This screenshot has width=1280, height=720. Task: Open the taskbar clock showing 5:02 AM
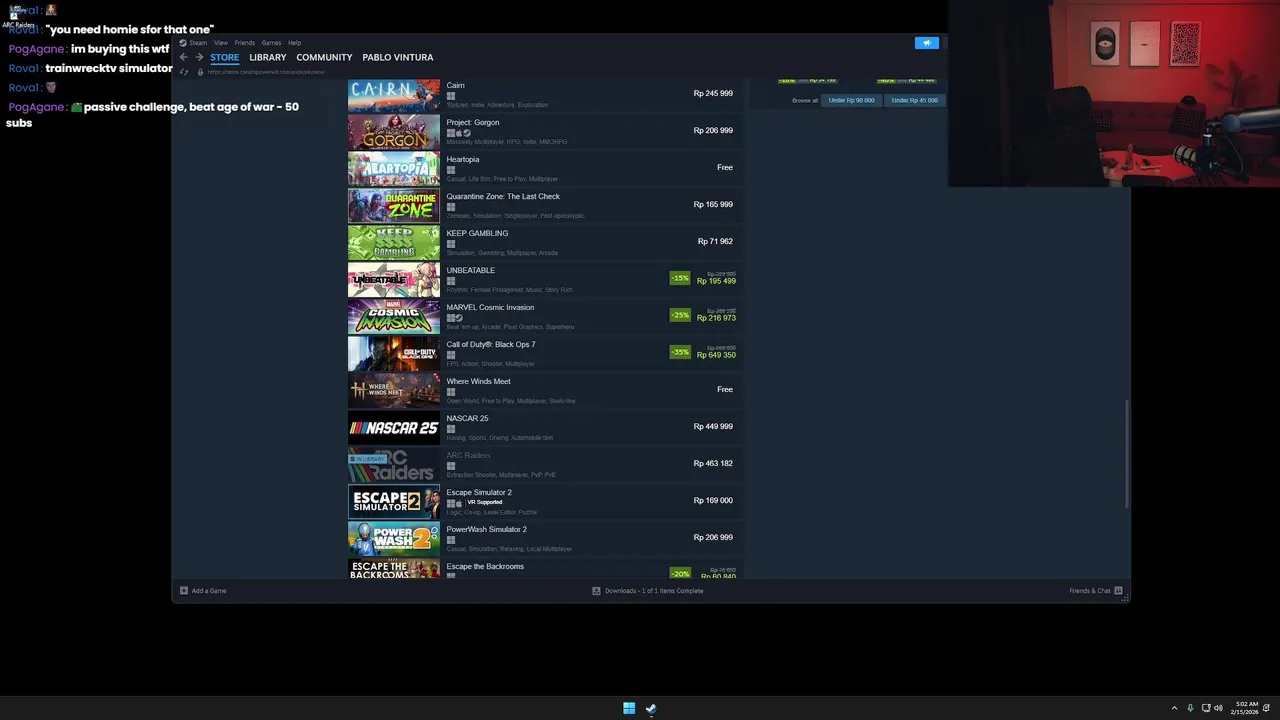tap(1246, 708)
